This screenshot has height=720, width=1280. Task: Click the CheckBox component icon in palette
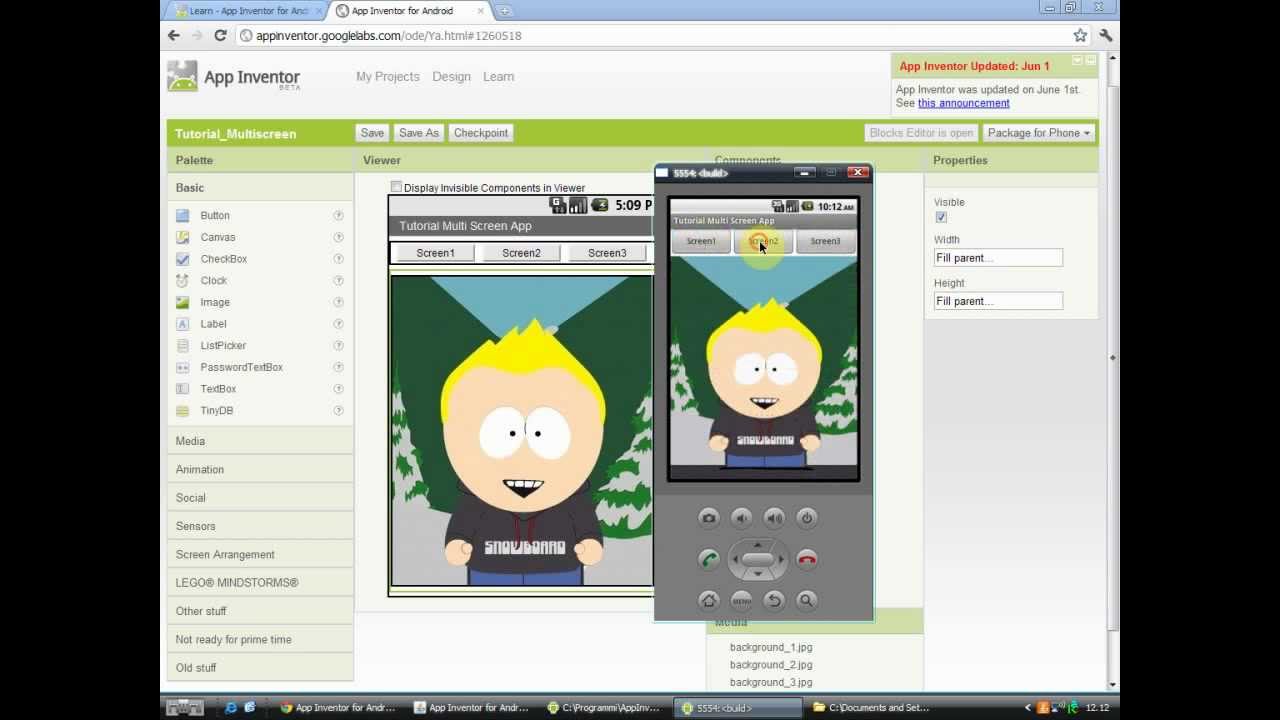click(x=182, y=259)
